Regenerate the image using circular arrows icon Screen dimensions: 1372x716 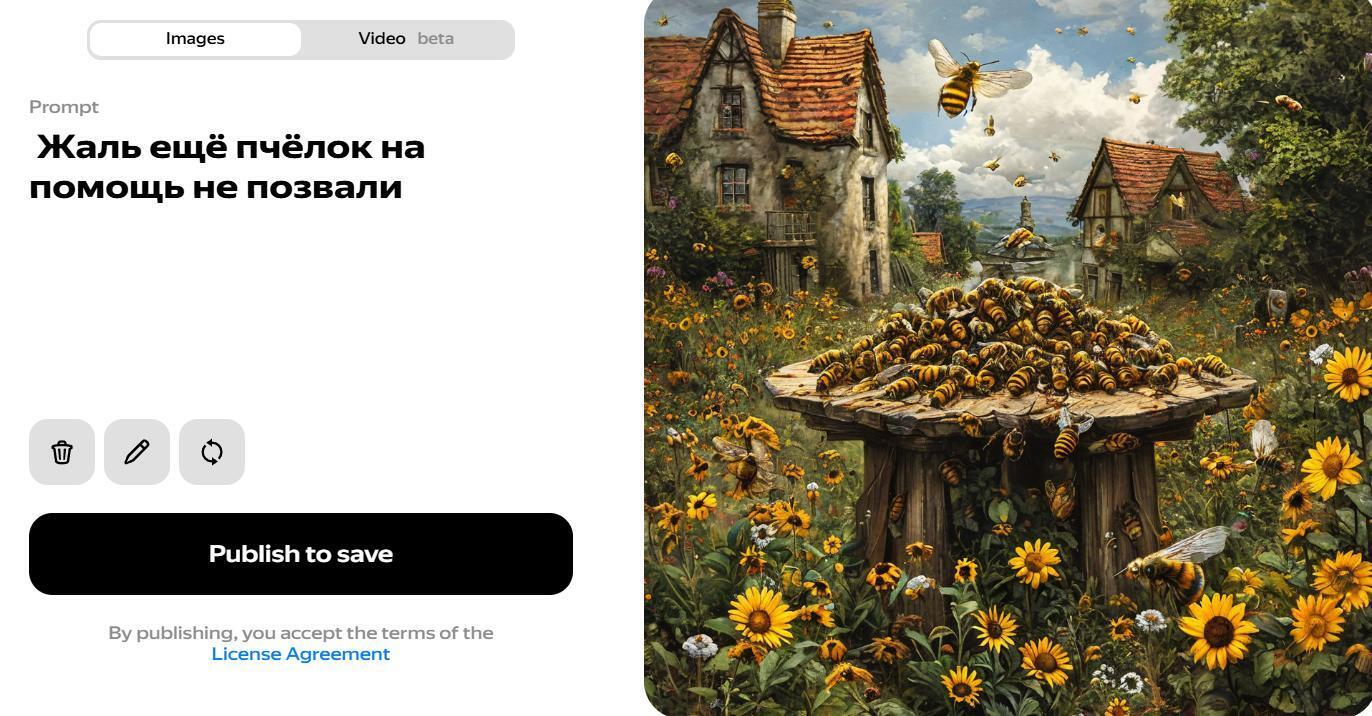pyautogui.click(x=212, y=452)
